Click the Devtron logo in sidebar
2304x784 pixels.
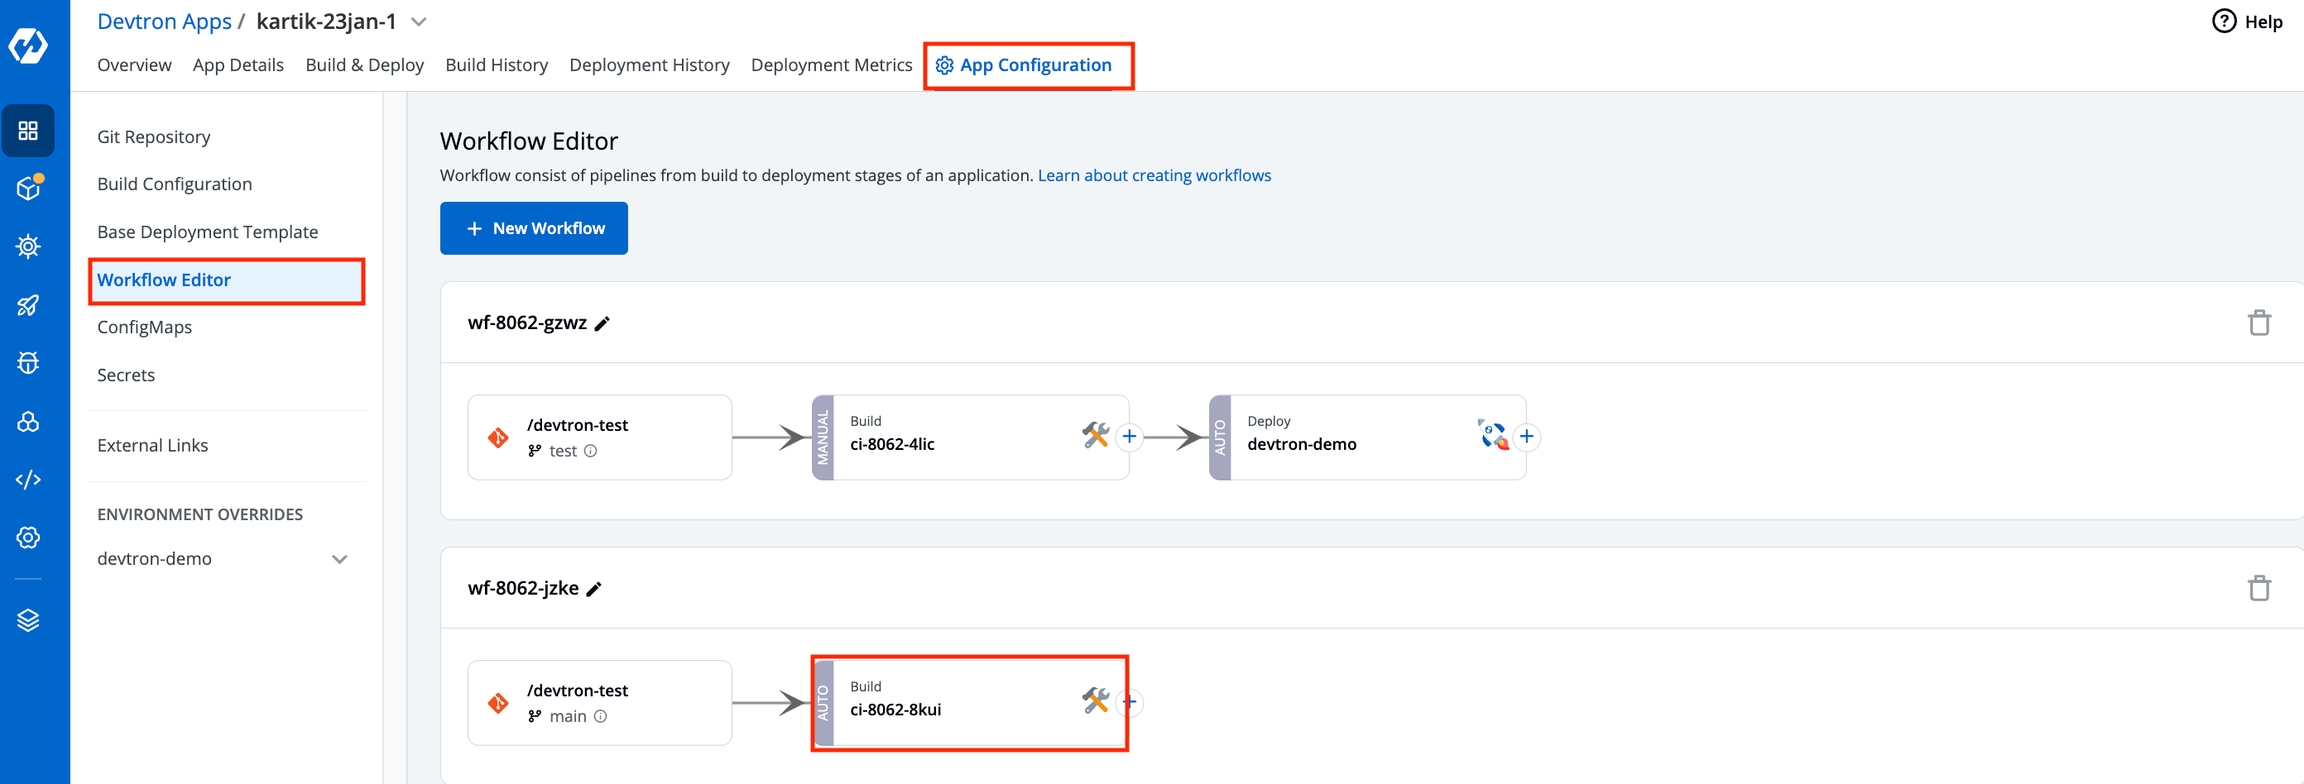click(x=28, y=45)
